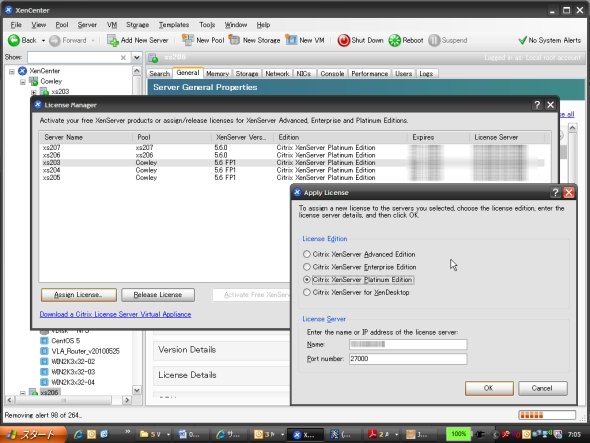Click the Release License button
Viewport: 590px width, 443px height.
158,295
